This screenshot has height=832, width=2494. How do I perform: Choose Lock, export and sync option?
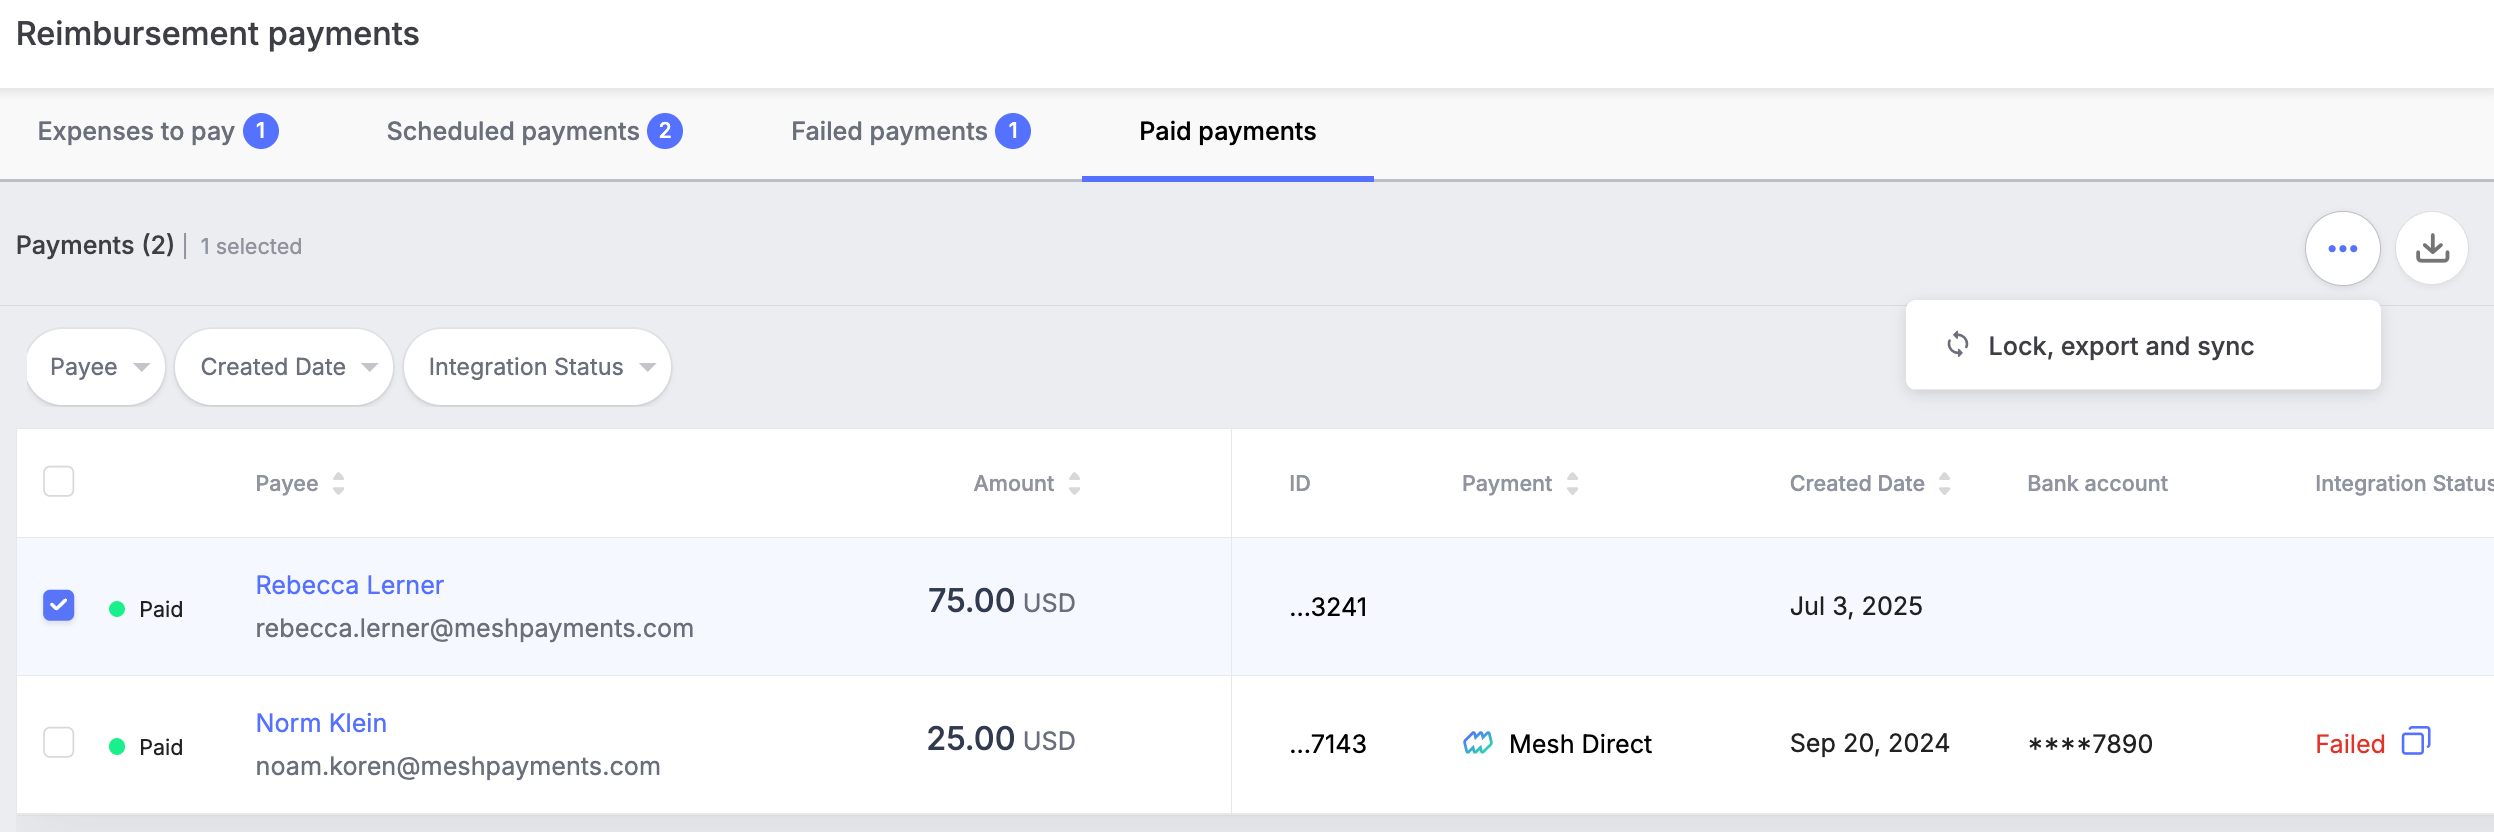(2120, 346)
